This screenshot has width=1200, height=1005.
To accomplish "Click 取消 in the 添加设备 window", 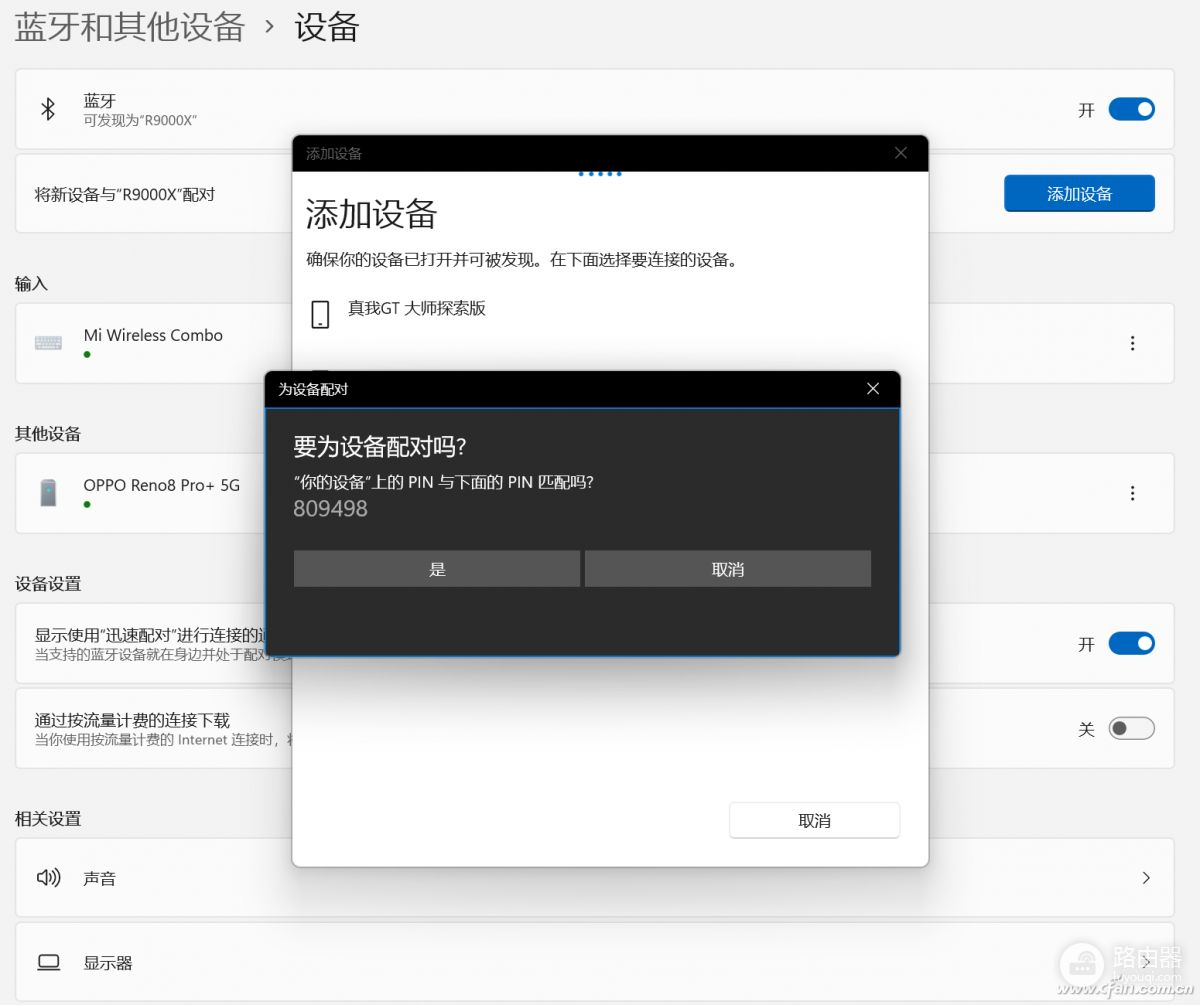I will click(x=814, y=820).
